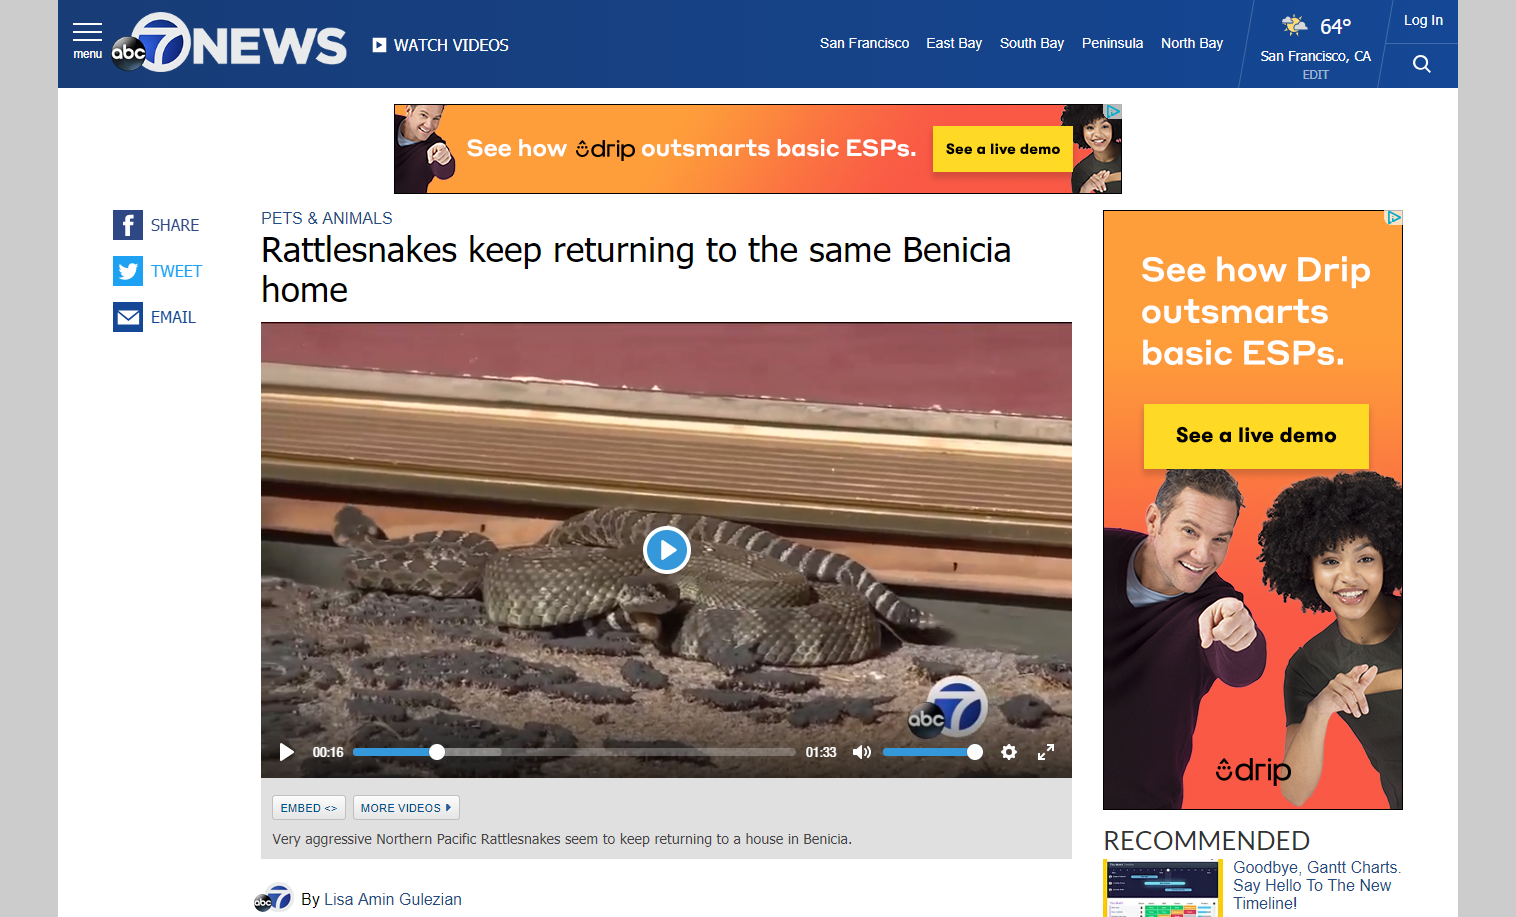Tweet article using Twitter icon

pyautogui.click(x=128, y=271)
